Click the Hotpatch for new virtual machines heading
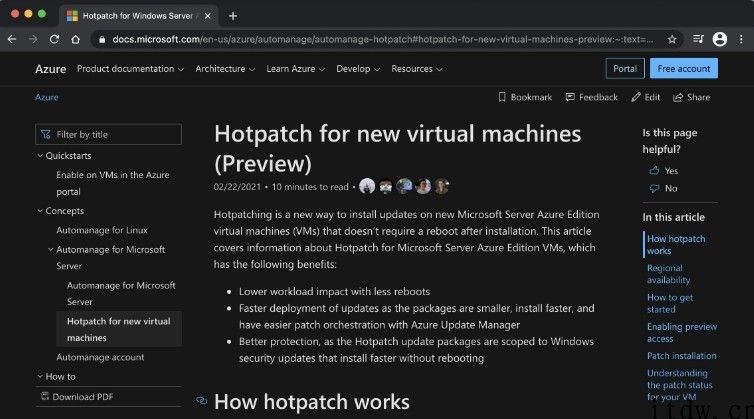The height and width of the screenshot is (419, 754). click(398, 149)
